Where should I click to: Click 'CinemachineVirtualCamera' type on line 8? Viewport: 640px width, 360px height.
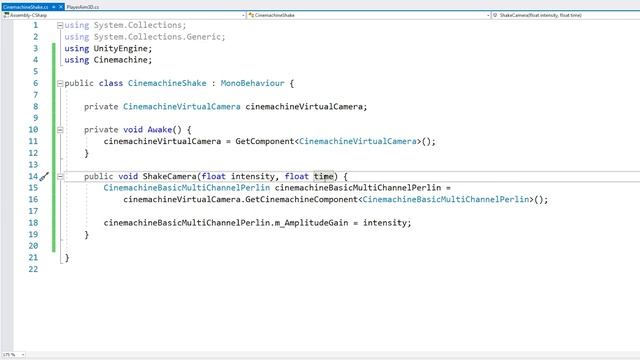(x=182, y=107)
